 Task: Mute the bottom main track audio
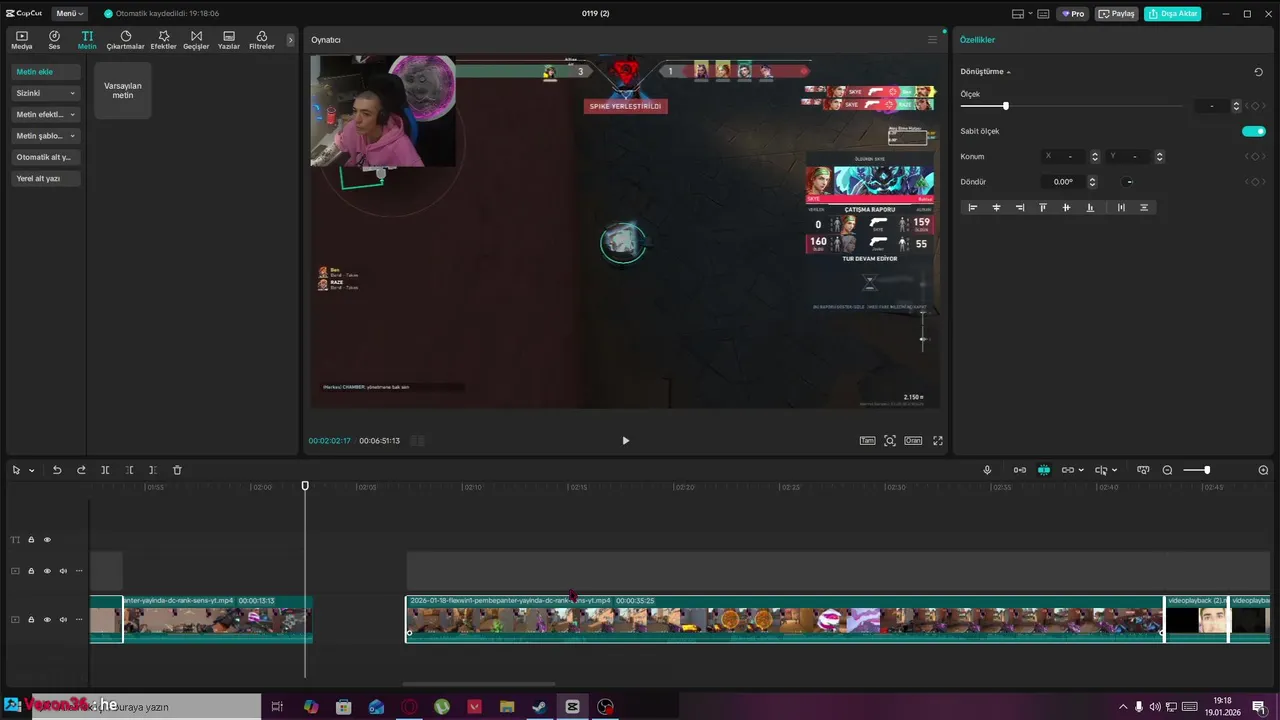tap(63, 620)
